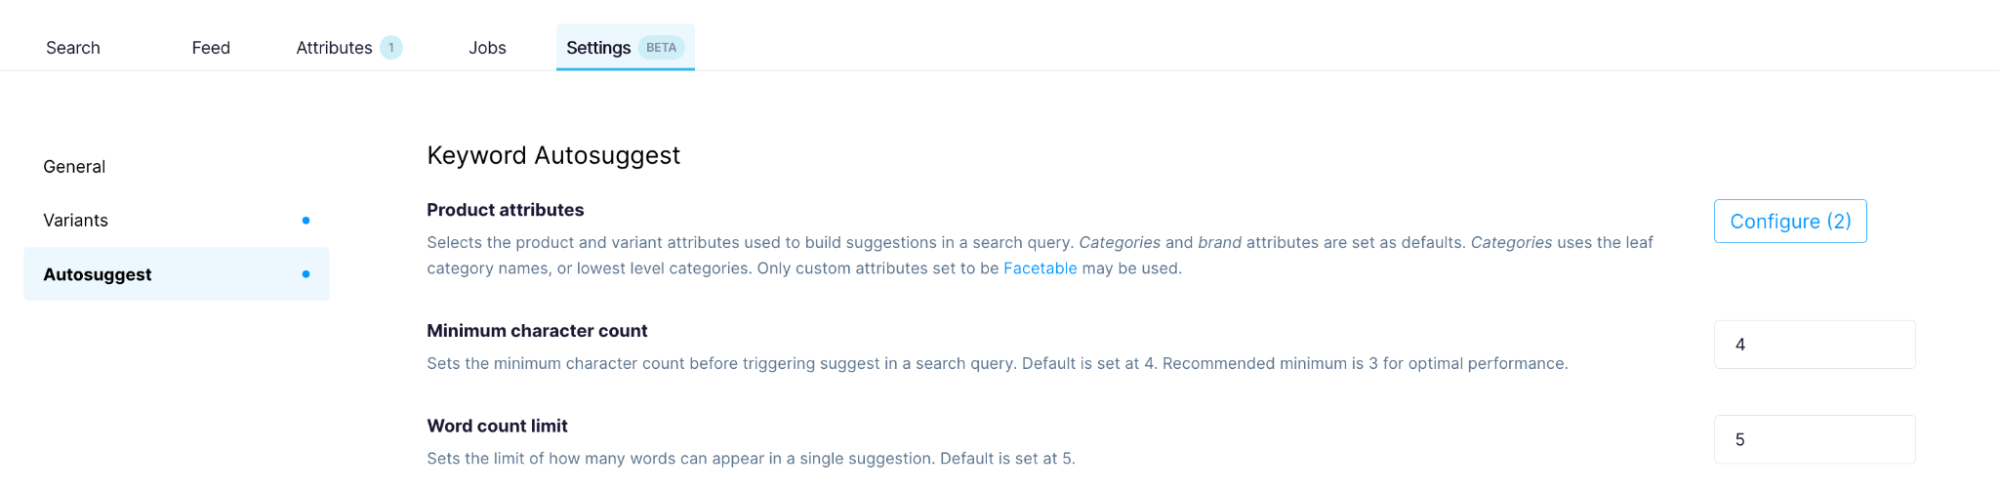The height and width of the screenshot is (493, 1999).
Task: Select Variants in the settings sidebar
Action: (x=76, y=221)
